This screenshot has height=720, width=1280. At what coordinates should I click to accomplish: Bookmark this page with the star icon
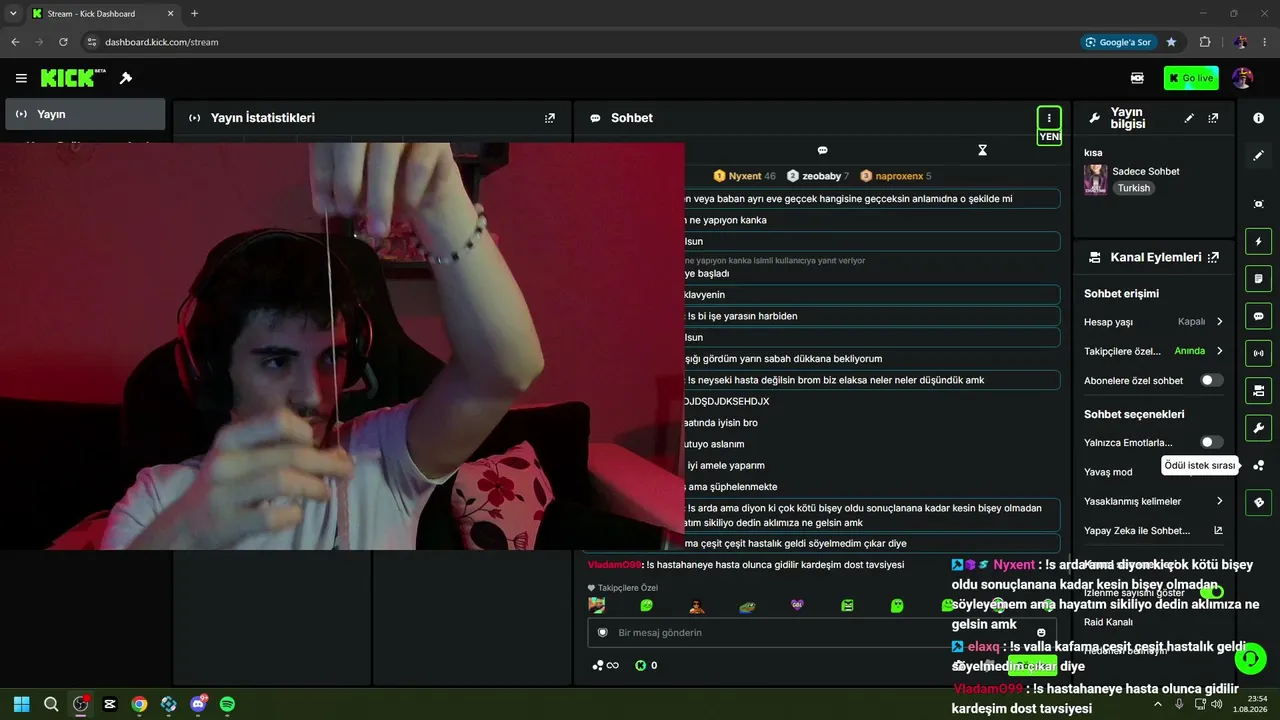[1171, 42]
